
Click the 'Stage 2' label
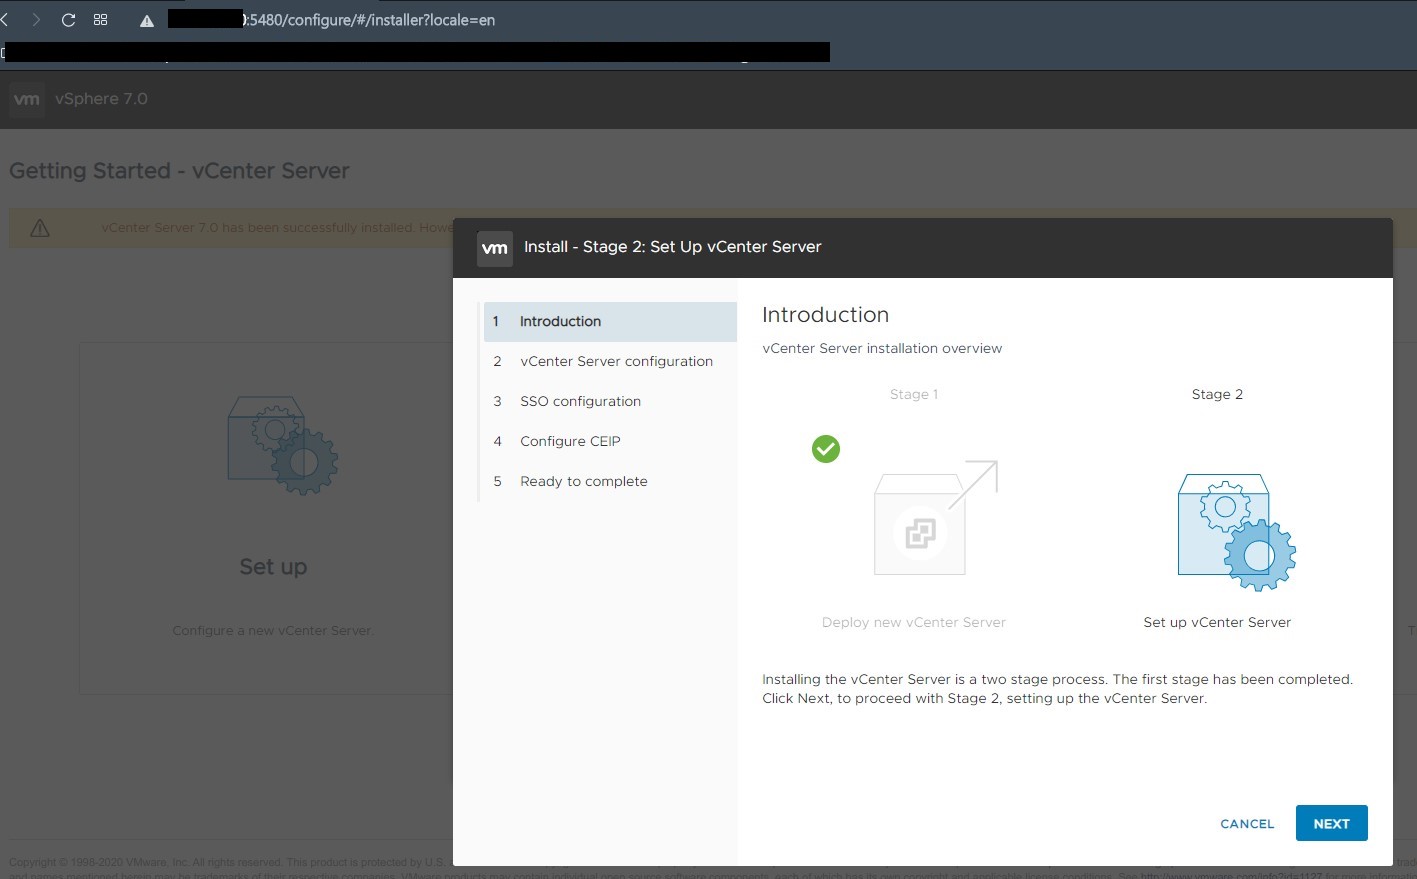pyautogui.click(x=1217, y=395)
